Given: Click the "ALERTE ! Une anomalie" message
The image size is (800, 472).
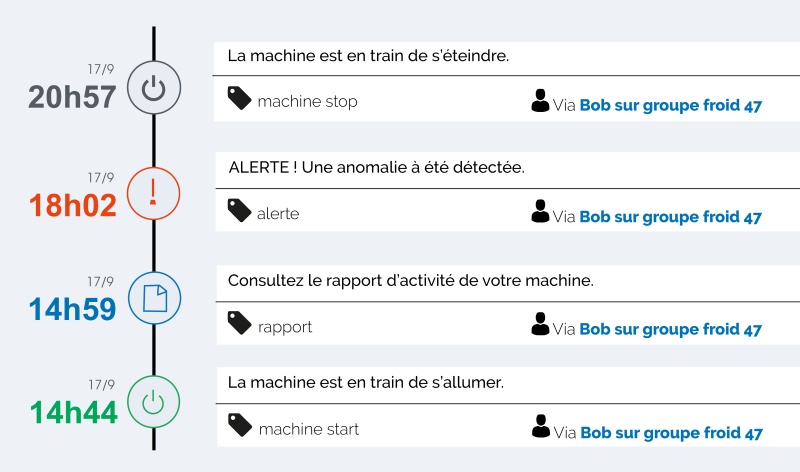Looking at the screenshot, I should [377, 167].
